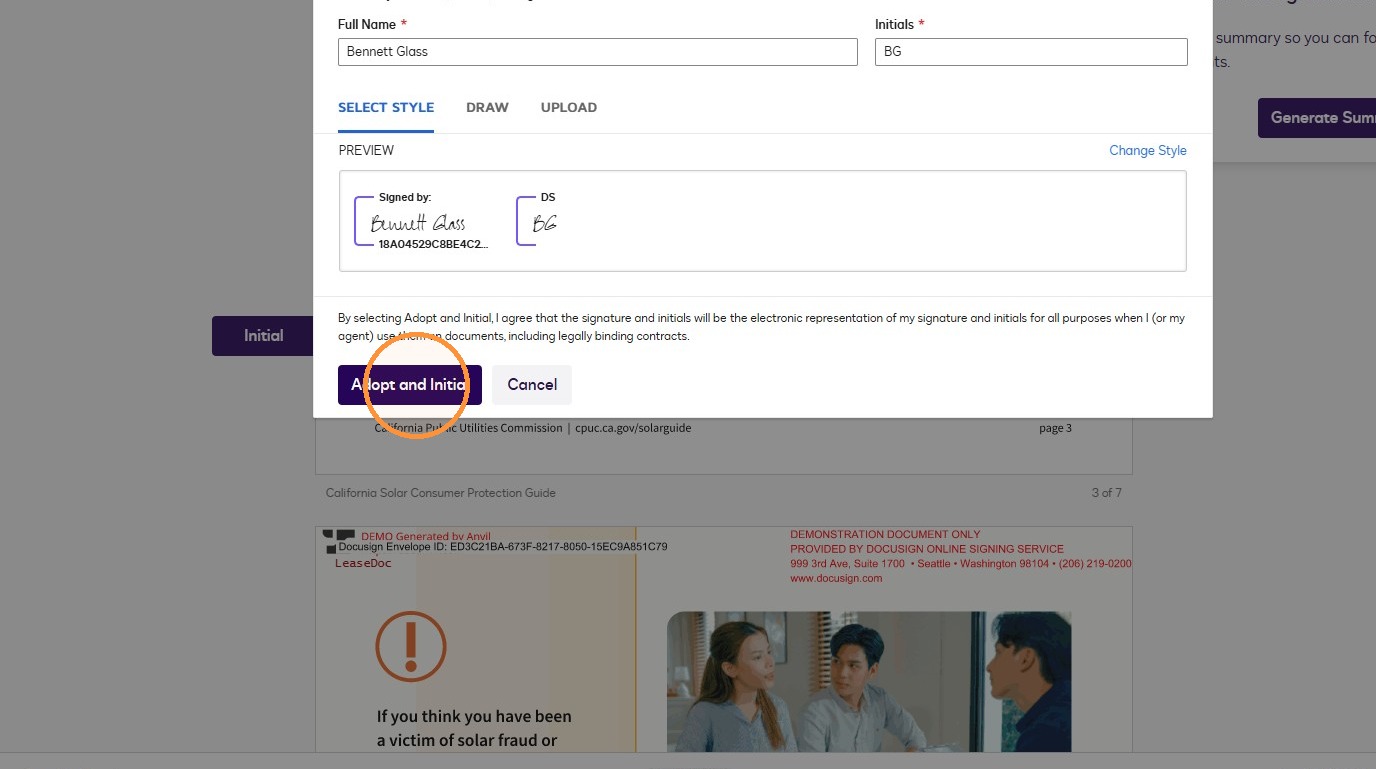Click the Generate Summary button
Image resolution: width=1376 pixels, height=769 pixels.
coord(1317,118)
